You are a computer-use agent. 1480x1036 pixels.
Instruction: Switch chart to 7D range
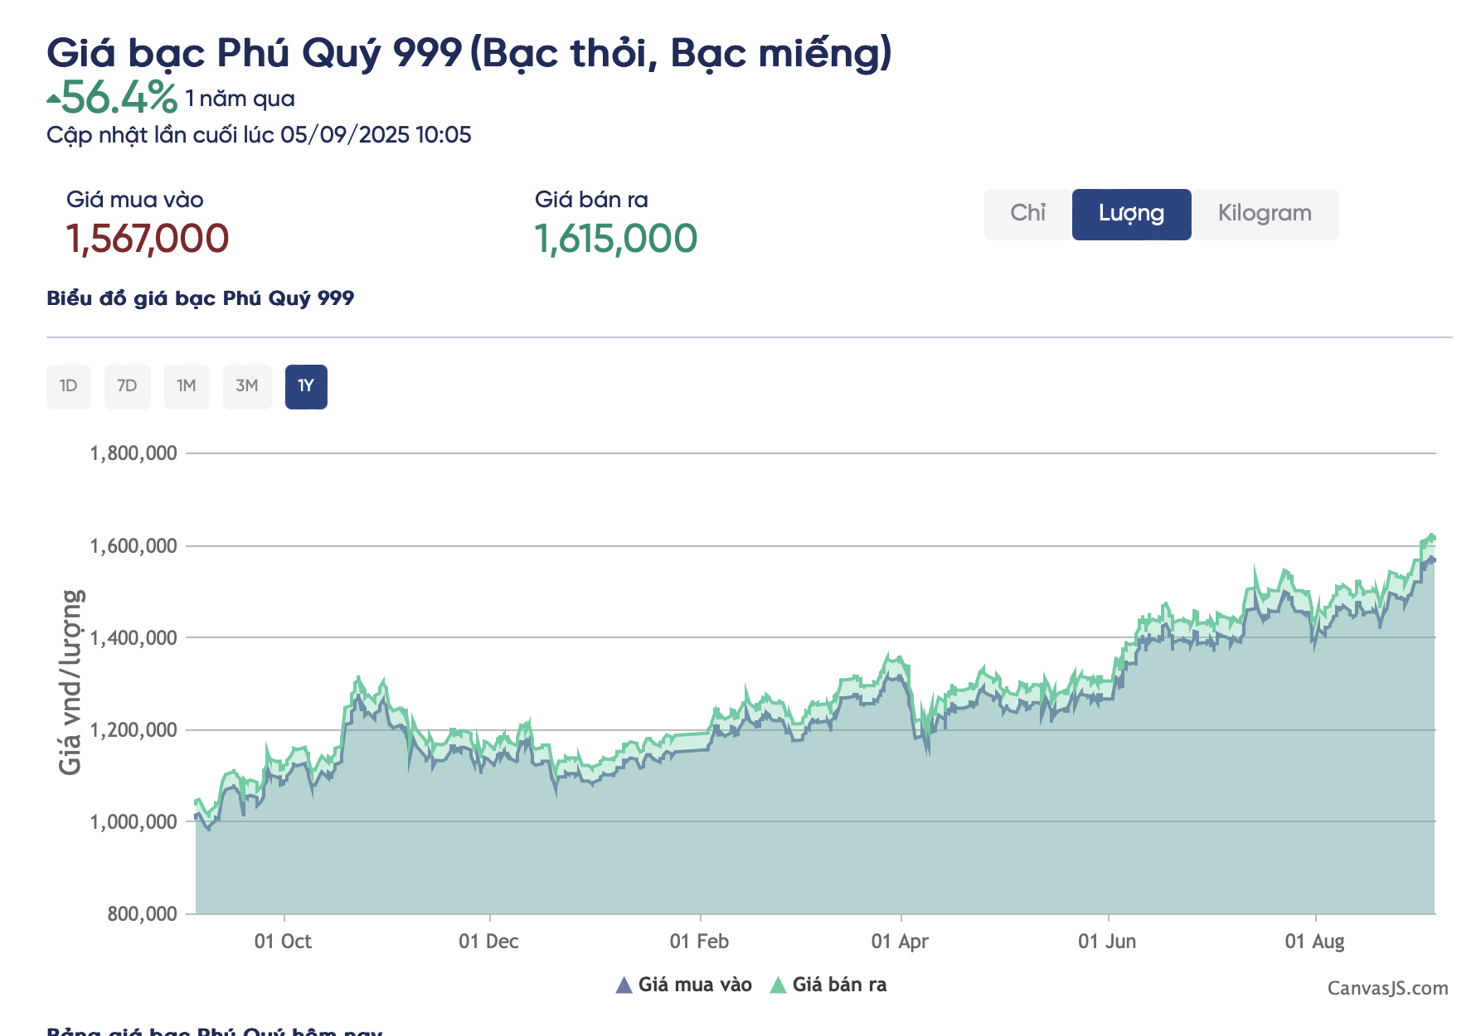click(x=127, y=386)
